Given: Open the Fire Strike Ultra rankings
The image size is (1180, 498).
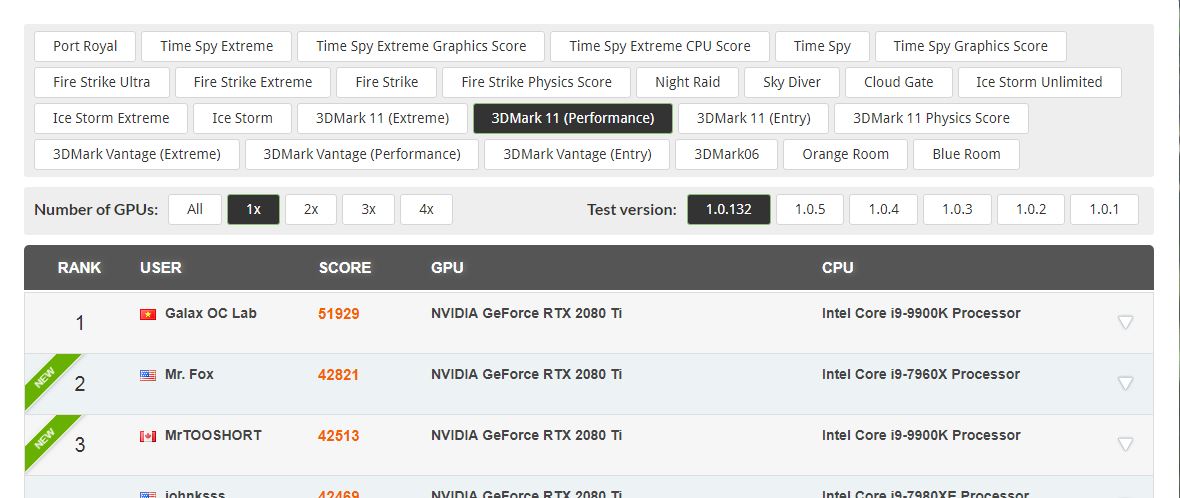Looking at the screenshot, I should pos(102,82).
